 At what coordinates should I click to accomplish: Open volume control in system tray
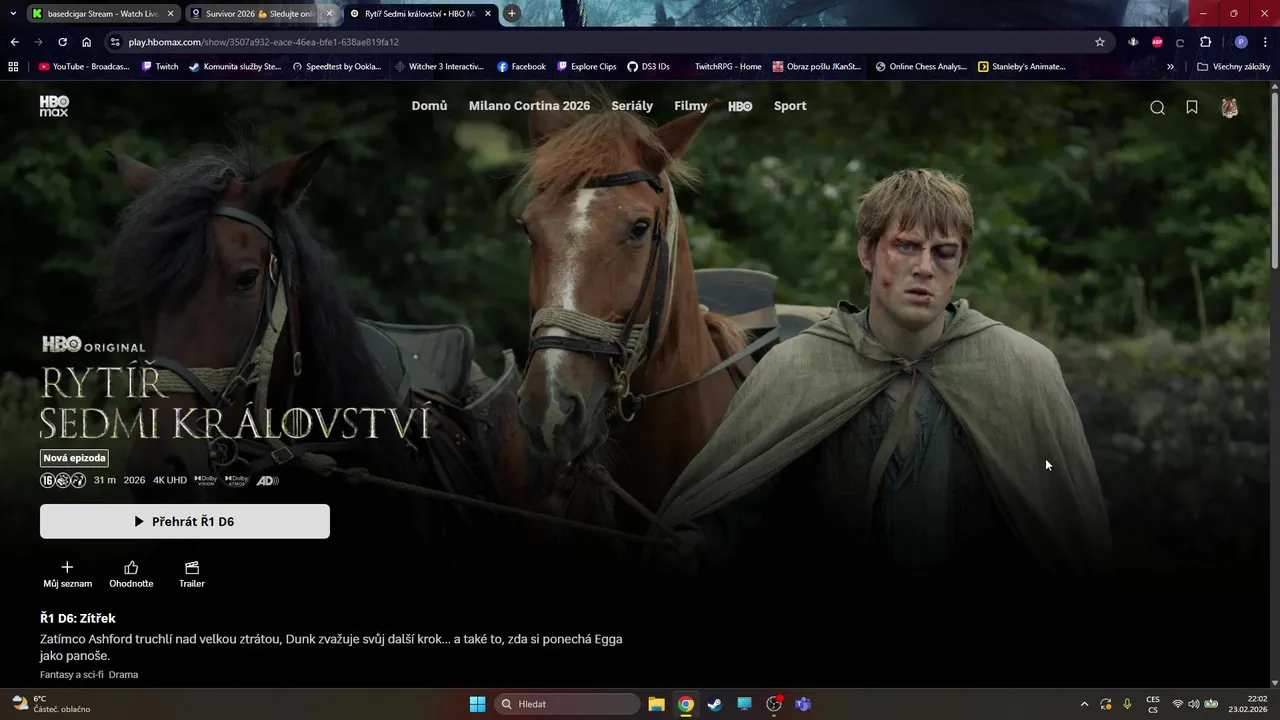(1193, 704)
